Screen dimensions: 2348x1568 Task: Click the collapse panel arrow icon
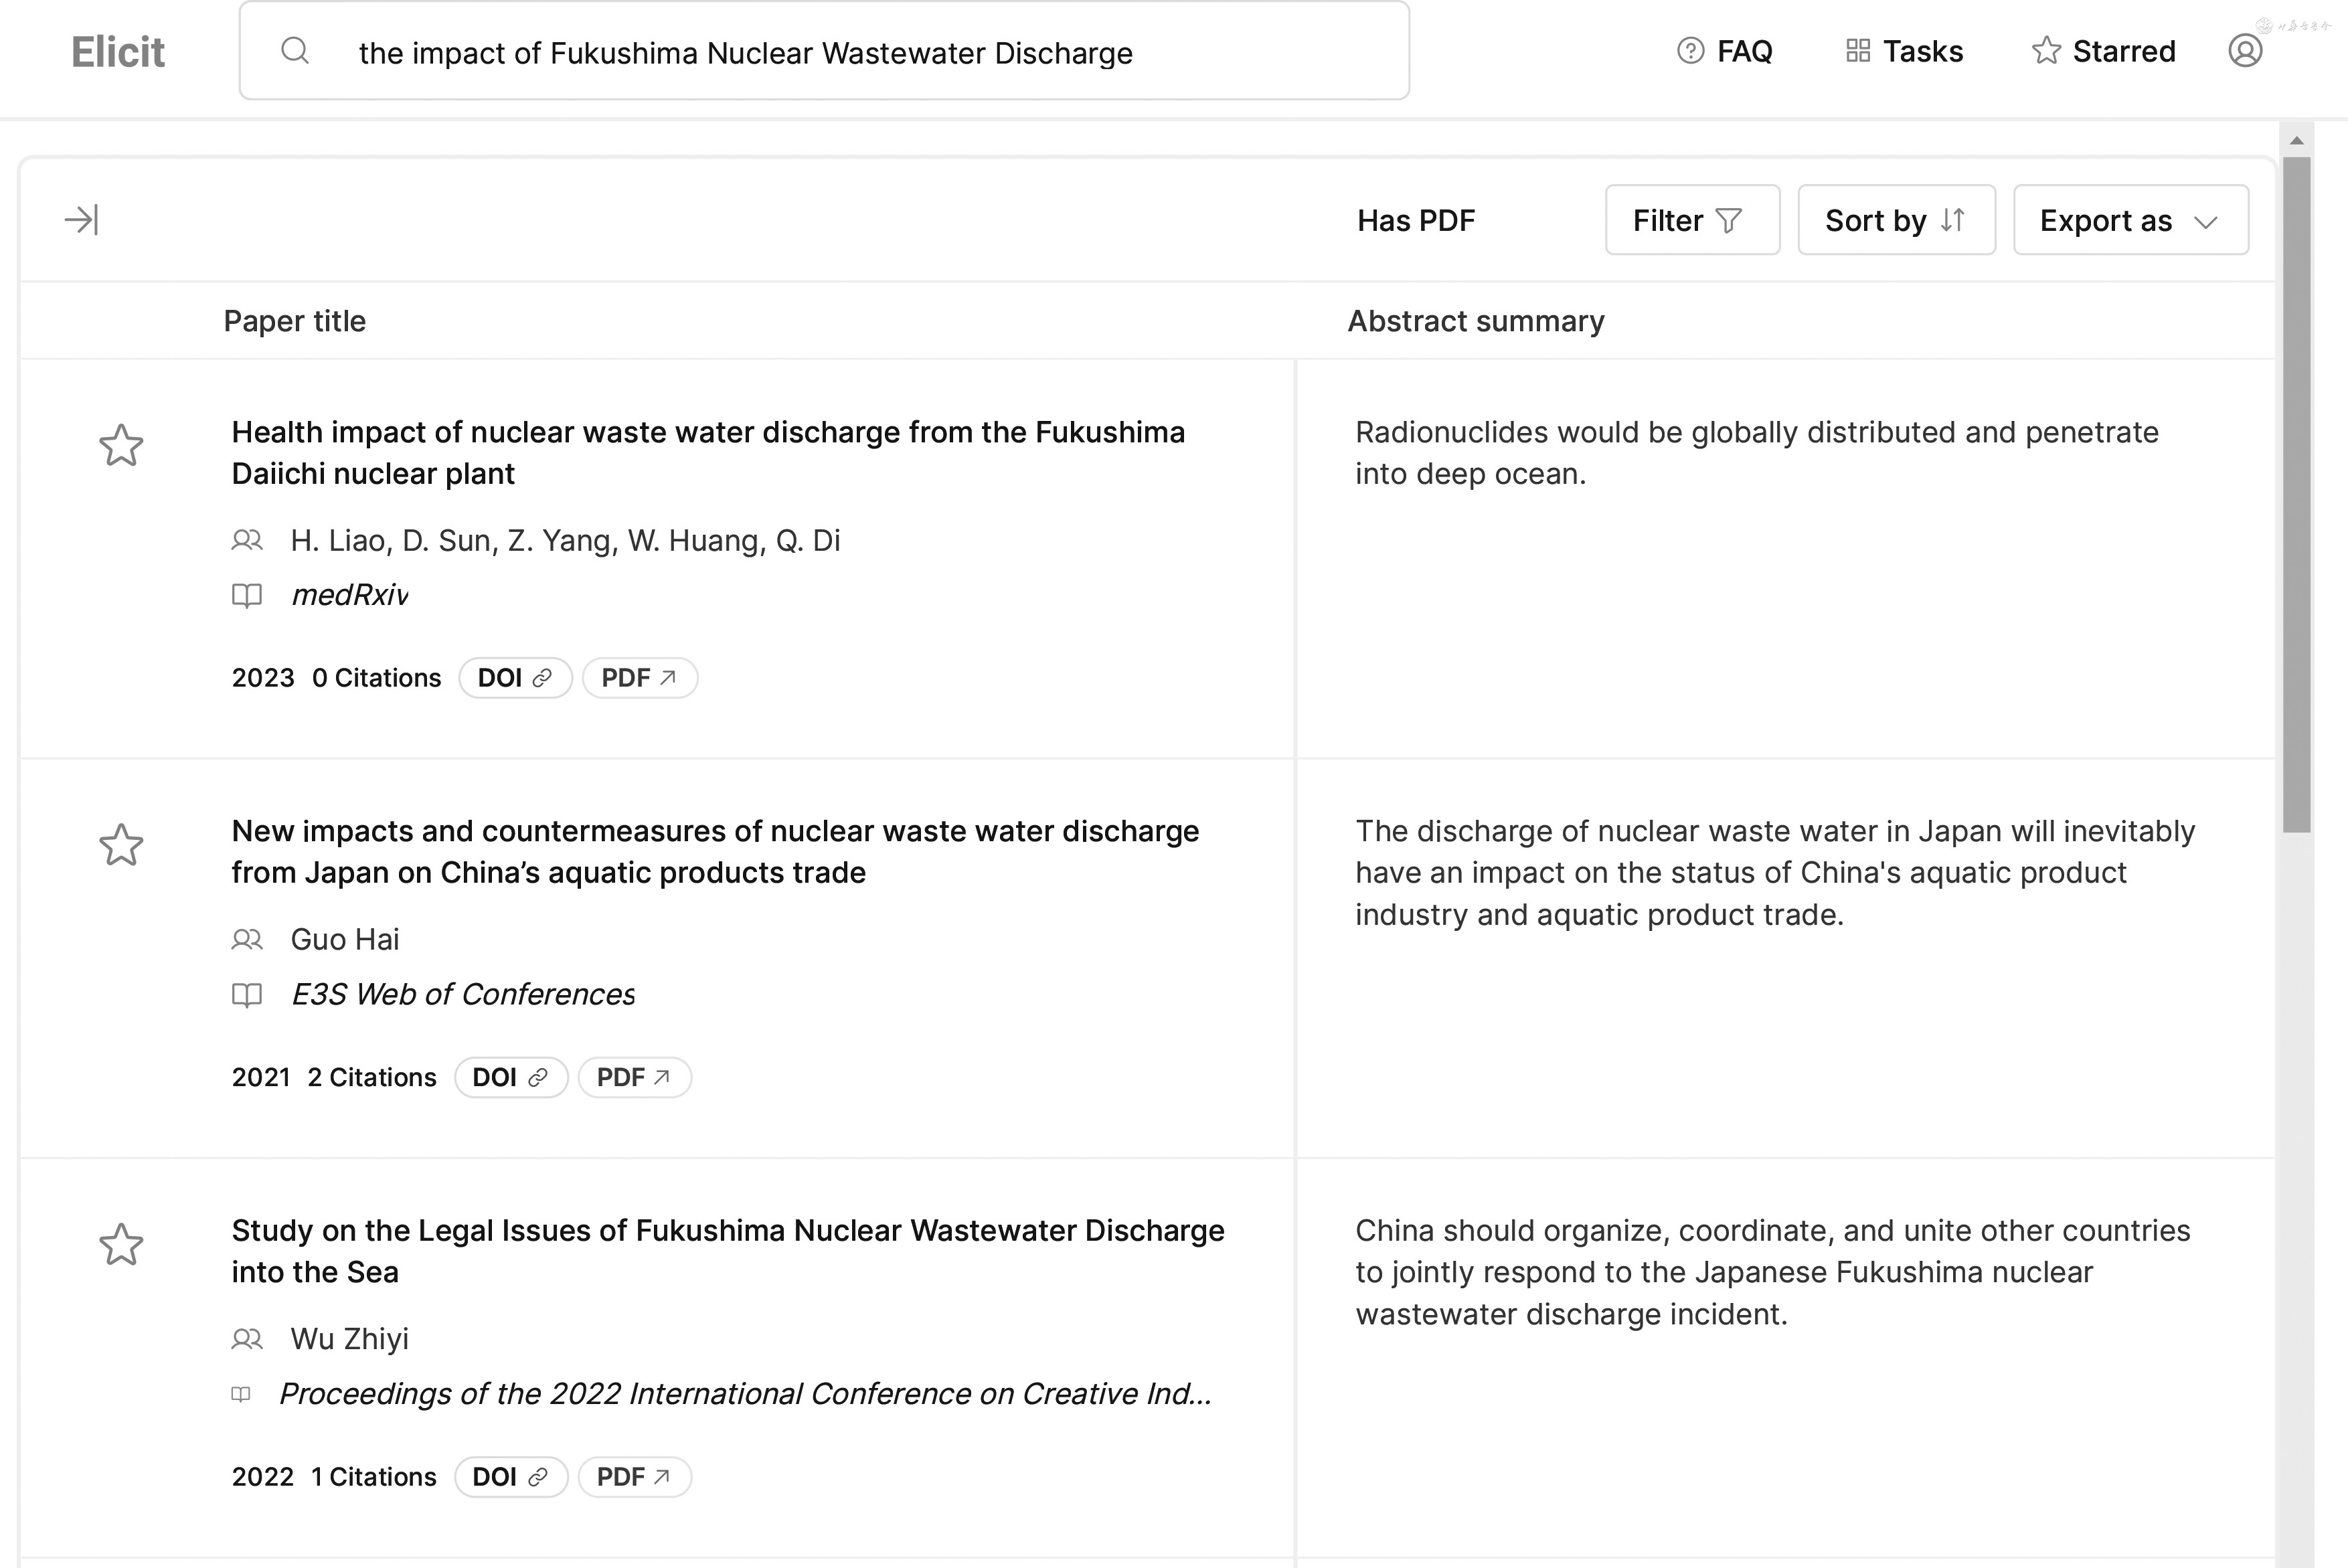tap(81, 220)
